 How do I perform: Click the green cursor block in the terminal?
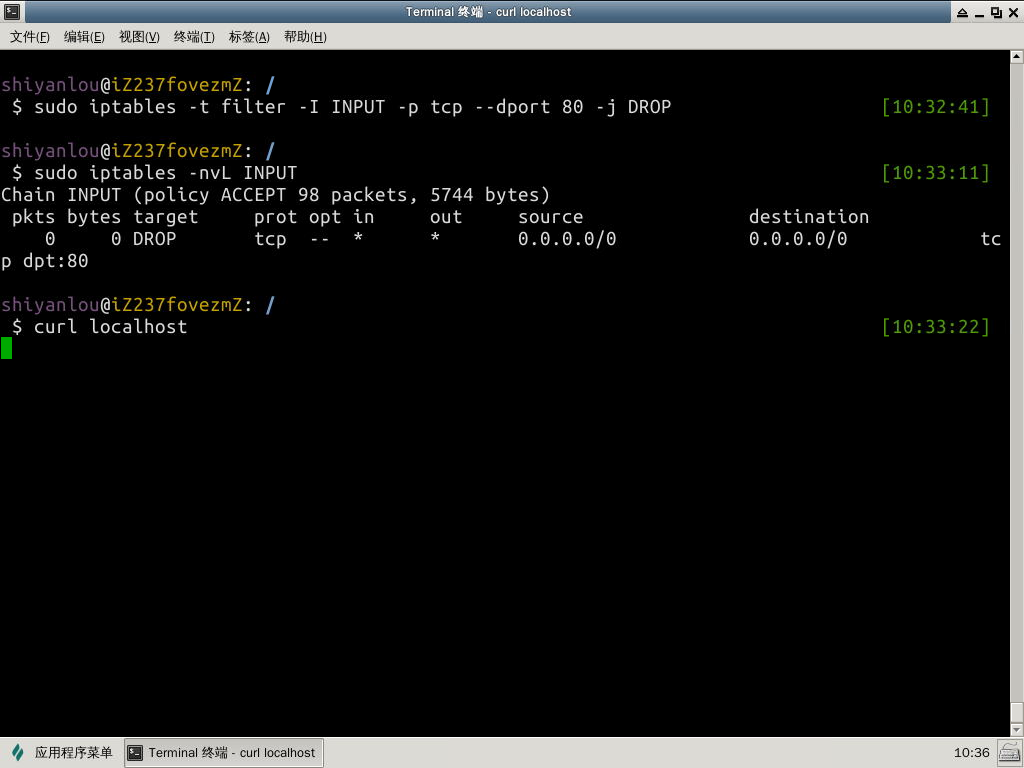click(x=7, y=348)
